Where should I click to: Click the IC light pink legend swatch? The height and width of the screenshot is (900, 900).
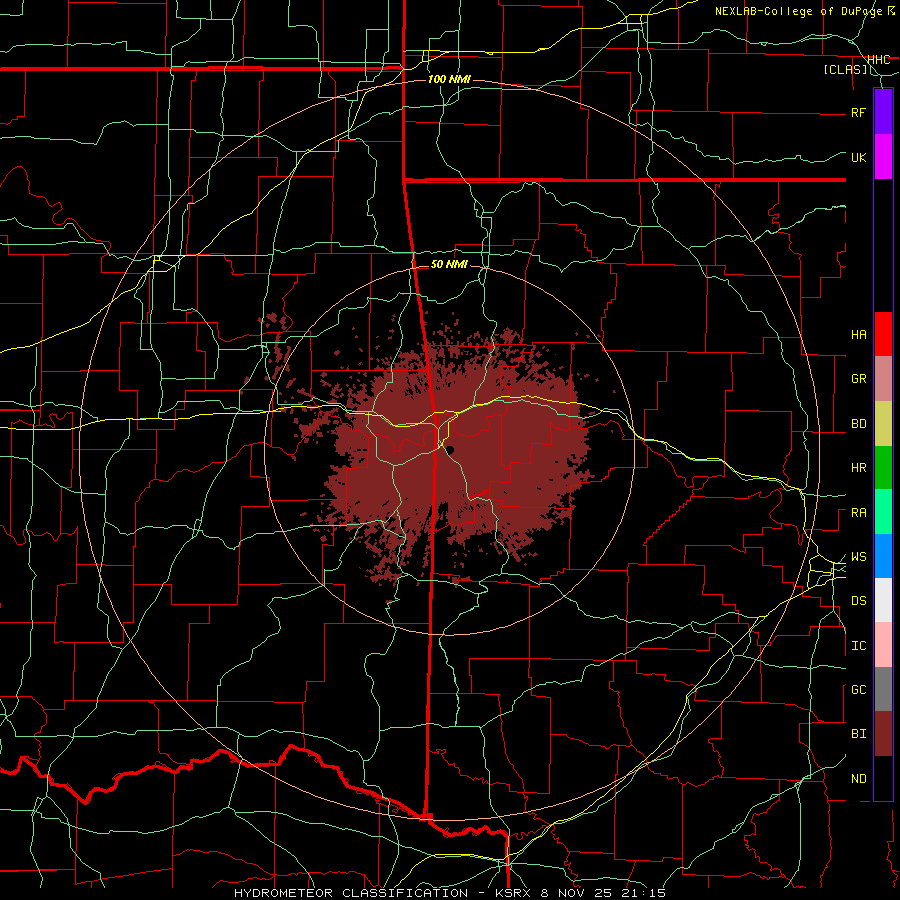(x=883, y=645)
